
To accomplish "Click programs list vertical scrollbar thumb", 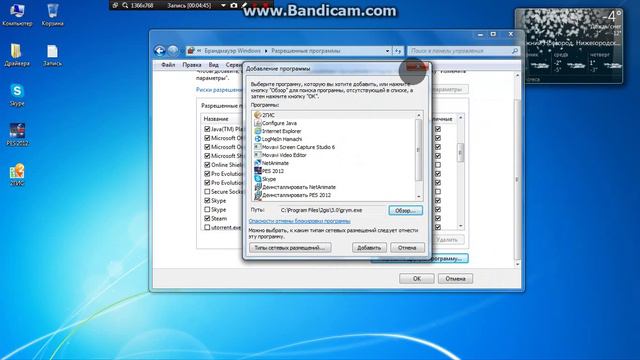I will pyautogui.click(x=418, y=150).
